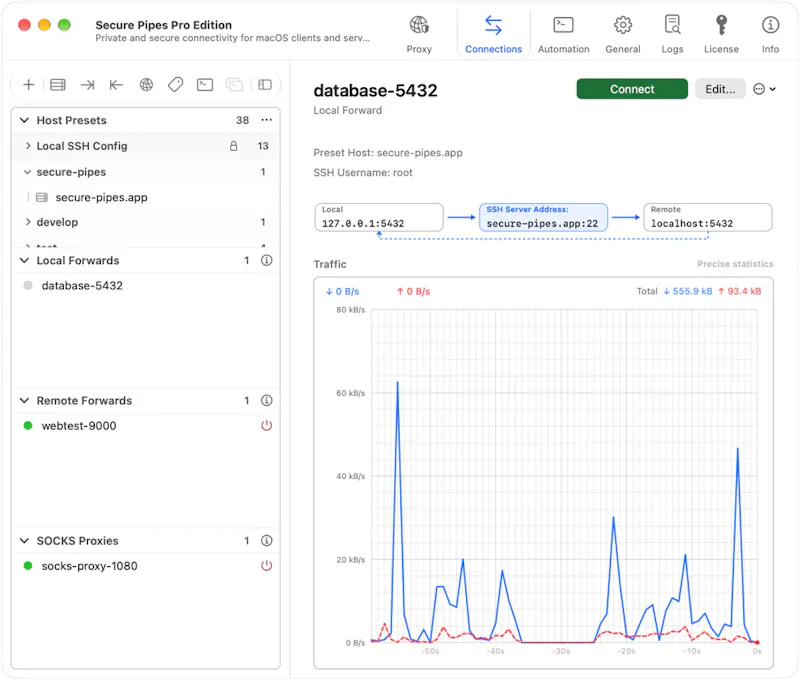Click the SSH Username: root text

[x=363, y=173]
